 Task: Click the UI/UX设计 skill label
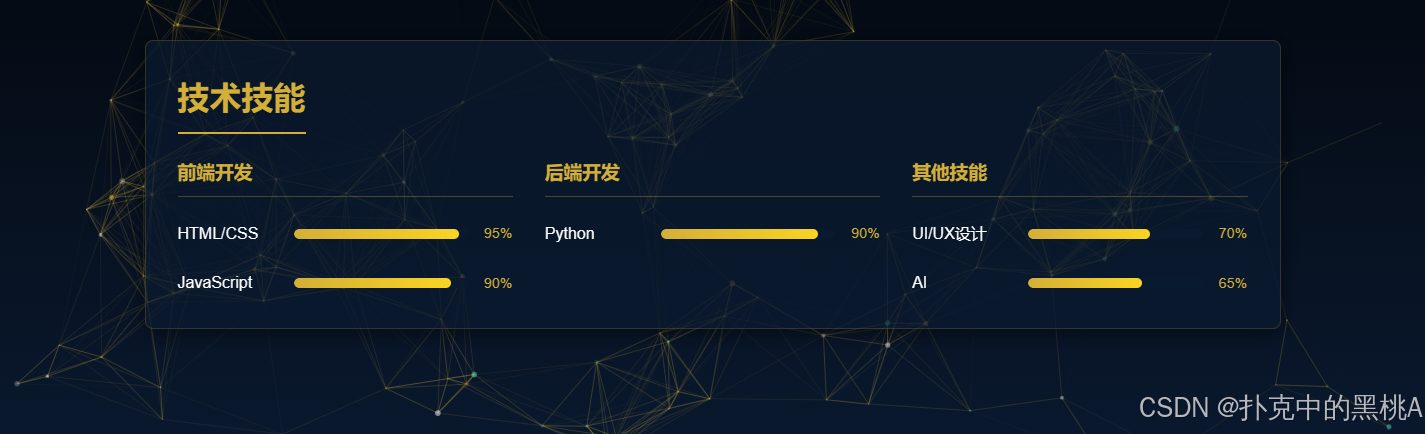click(949, 234)
